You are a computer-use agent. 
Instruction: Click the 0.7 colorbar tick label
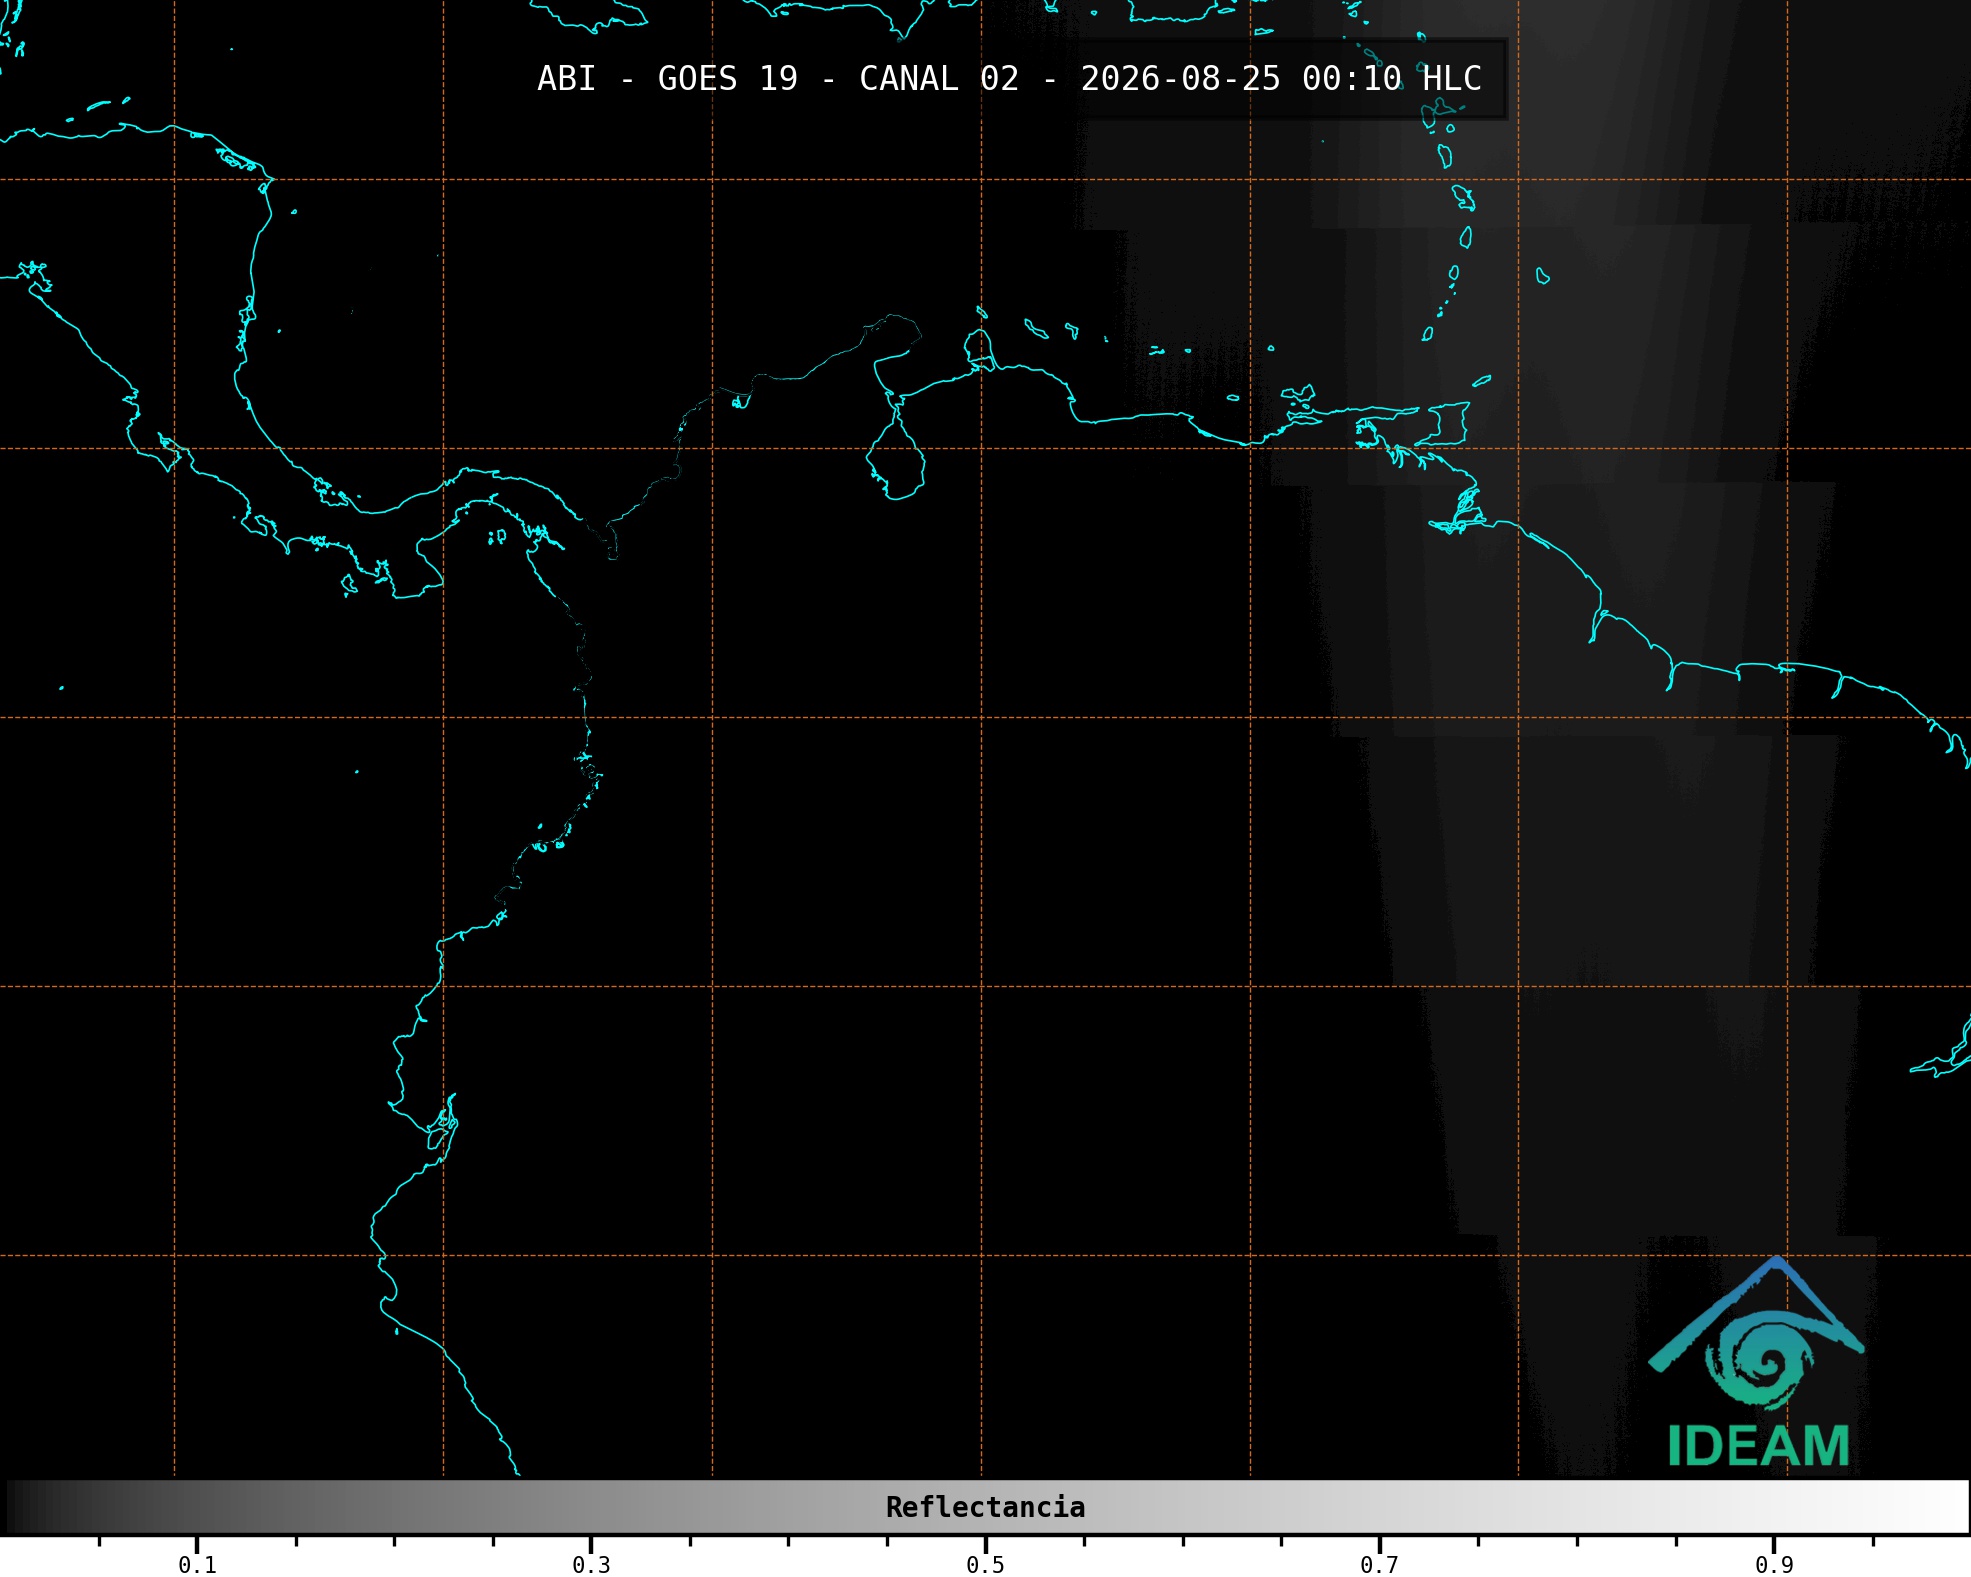click(x=1379, y=1565)
